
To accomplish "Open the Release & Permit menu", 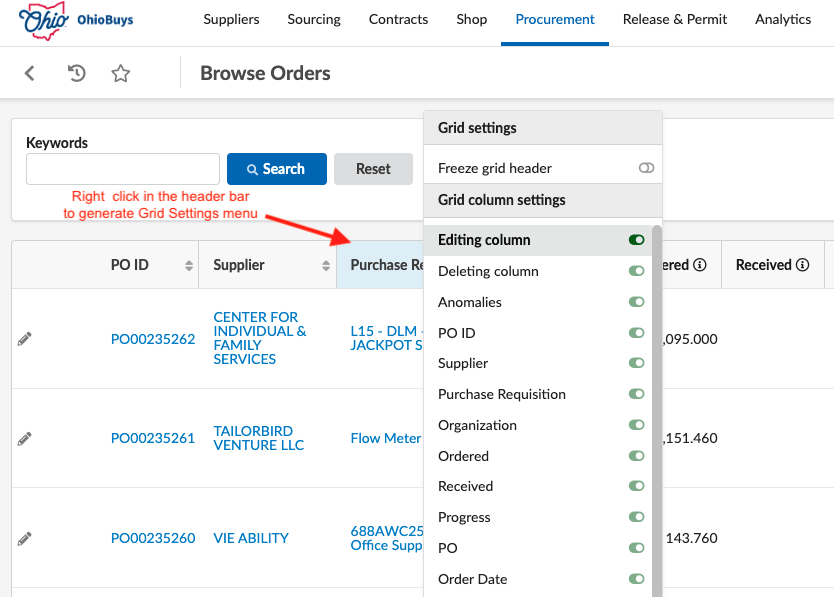I will (x=674, y=20).
